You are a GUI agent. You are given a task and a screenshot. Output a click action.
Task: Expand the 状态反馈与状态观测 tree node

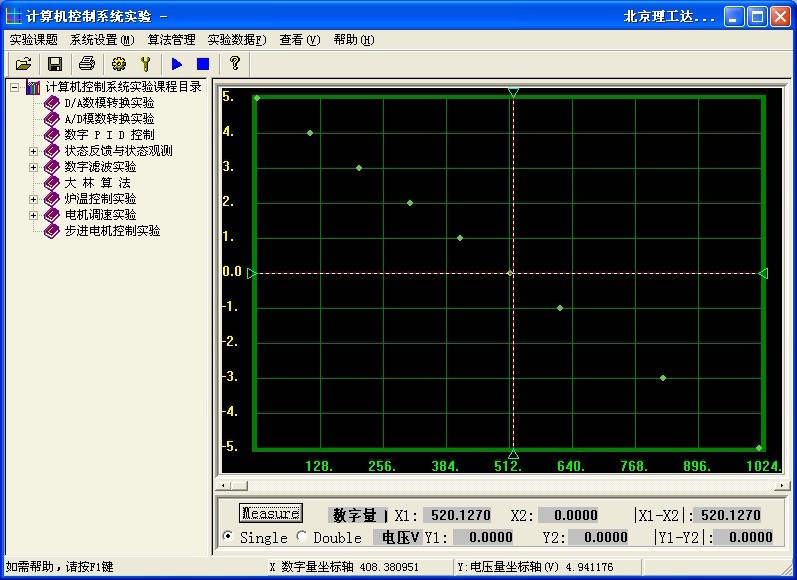(33, 151)
